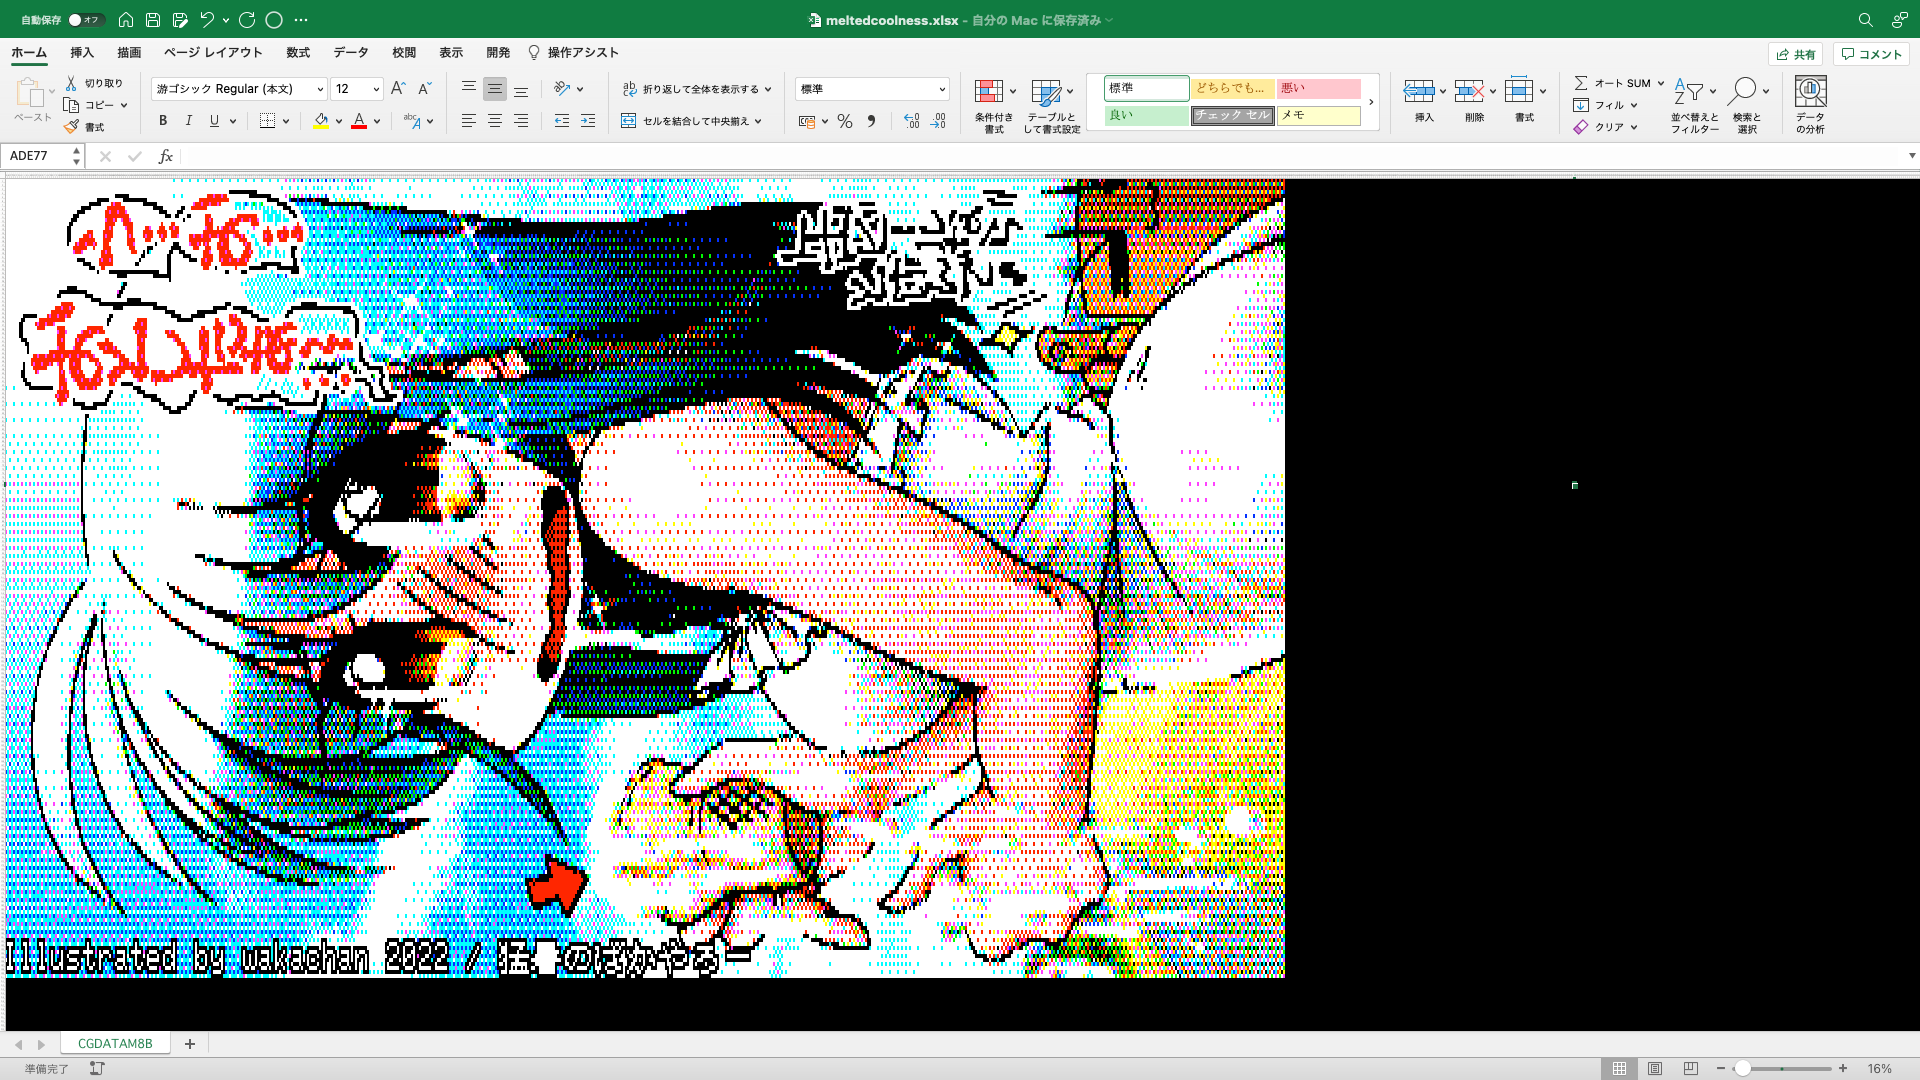
Task: Decrease decimal places
Action: click(x=938, y=121)
